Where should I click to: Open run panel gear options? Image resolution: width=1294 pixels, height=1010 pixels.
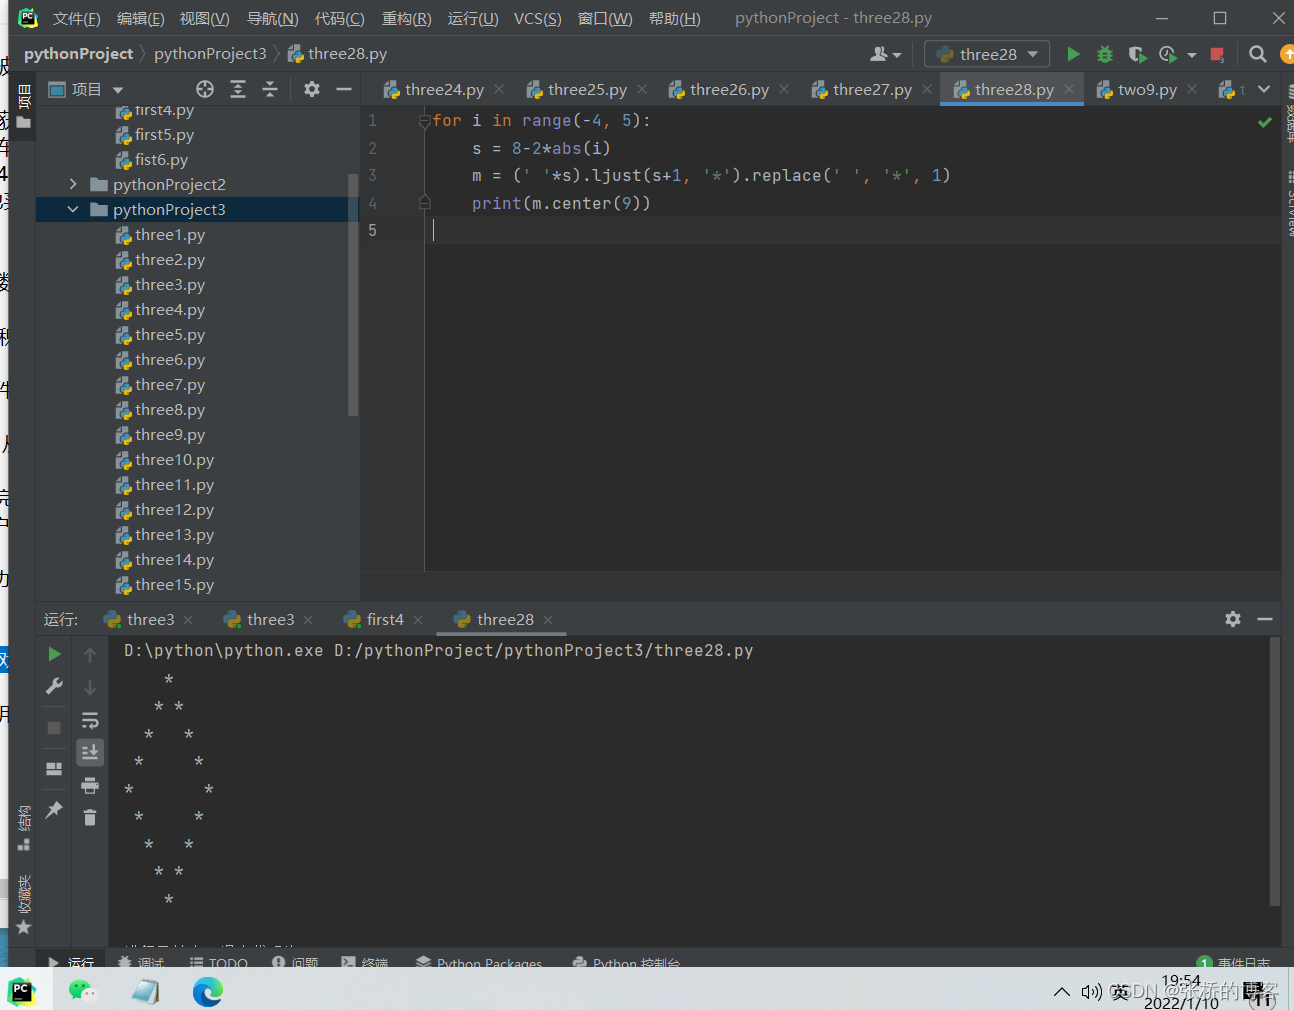pos(1233,619)
